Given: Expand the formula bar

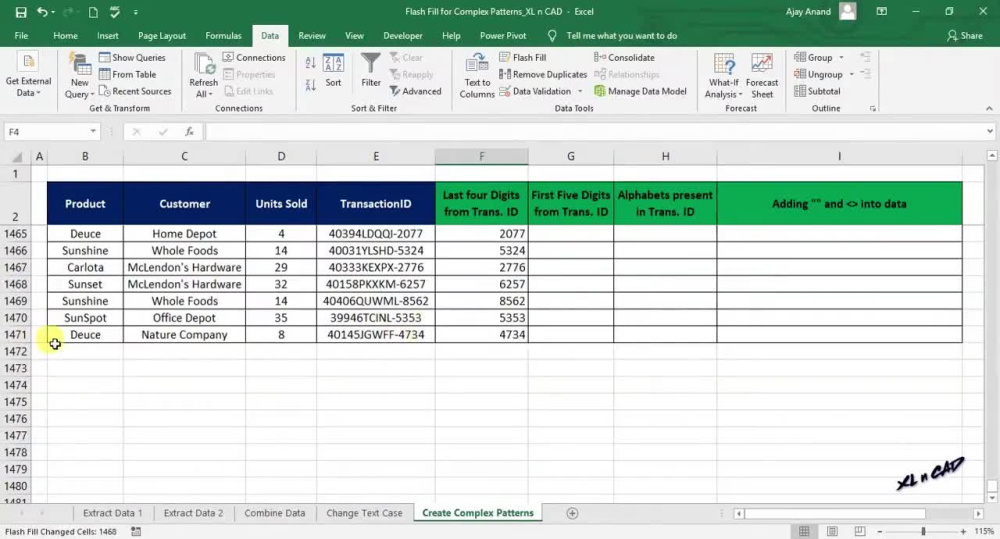Looking at the screenshot, I should tap(990, 131).
